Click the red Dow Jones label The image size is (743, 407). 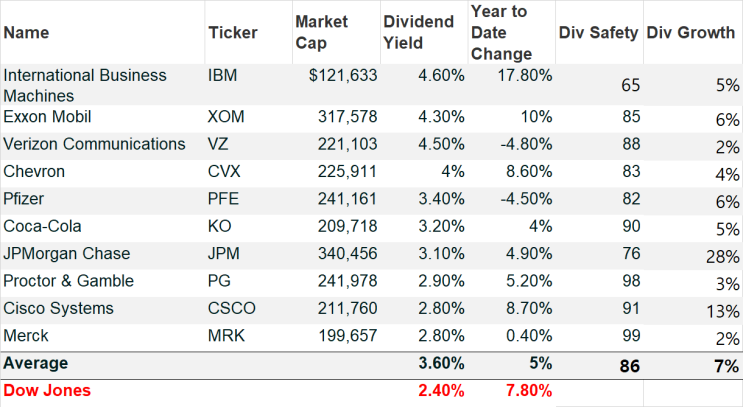click(47, 390)
